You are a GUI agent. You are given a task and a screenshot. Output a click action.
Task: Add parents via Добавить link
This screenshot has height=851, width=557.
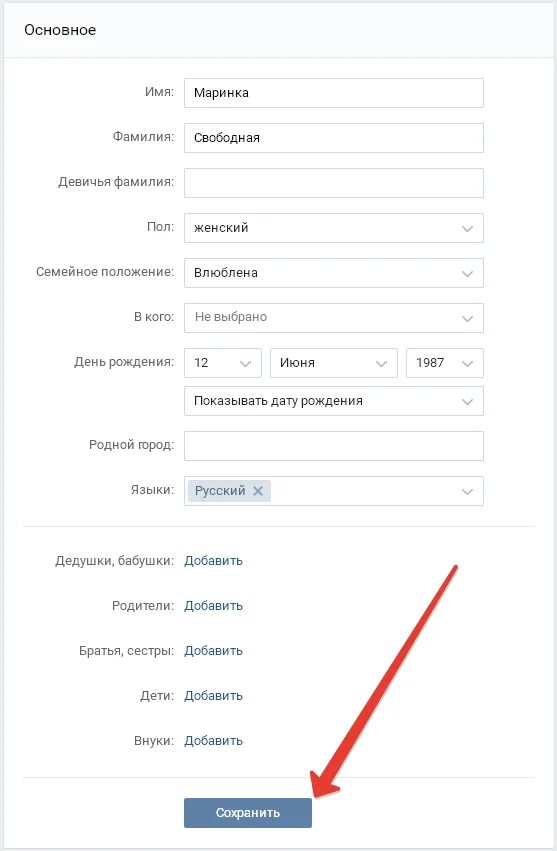213,606
